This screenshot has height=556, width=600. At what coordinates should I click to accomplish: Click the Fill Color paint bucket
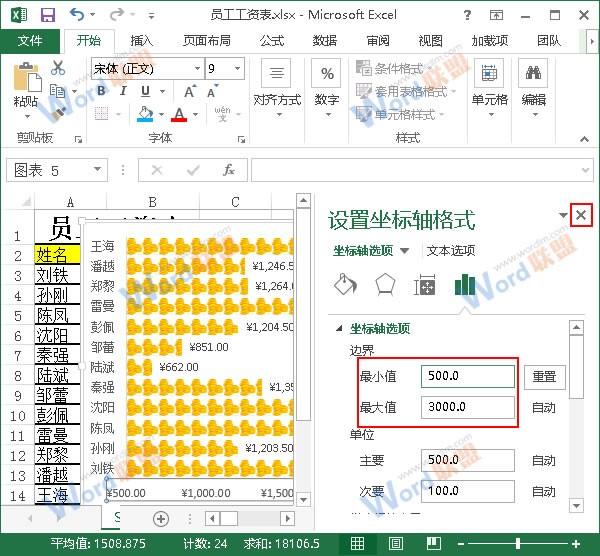tap(145, 114)
